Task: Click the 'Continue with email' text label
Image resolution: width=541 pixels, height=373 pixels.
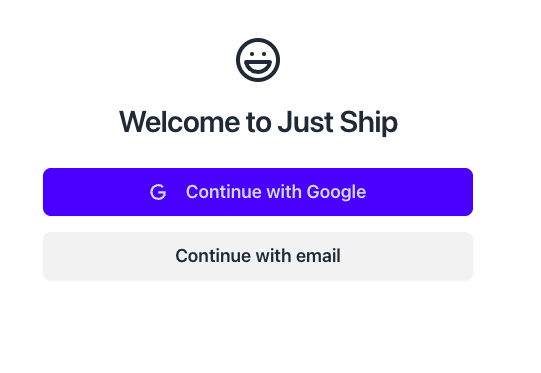Action: coord(258,256)
